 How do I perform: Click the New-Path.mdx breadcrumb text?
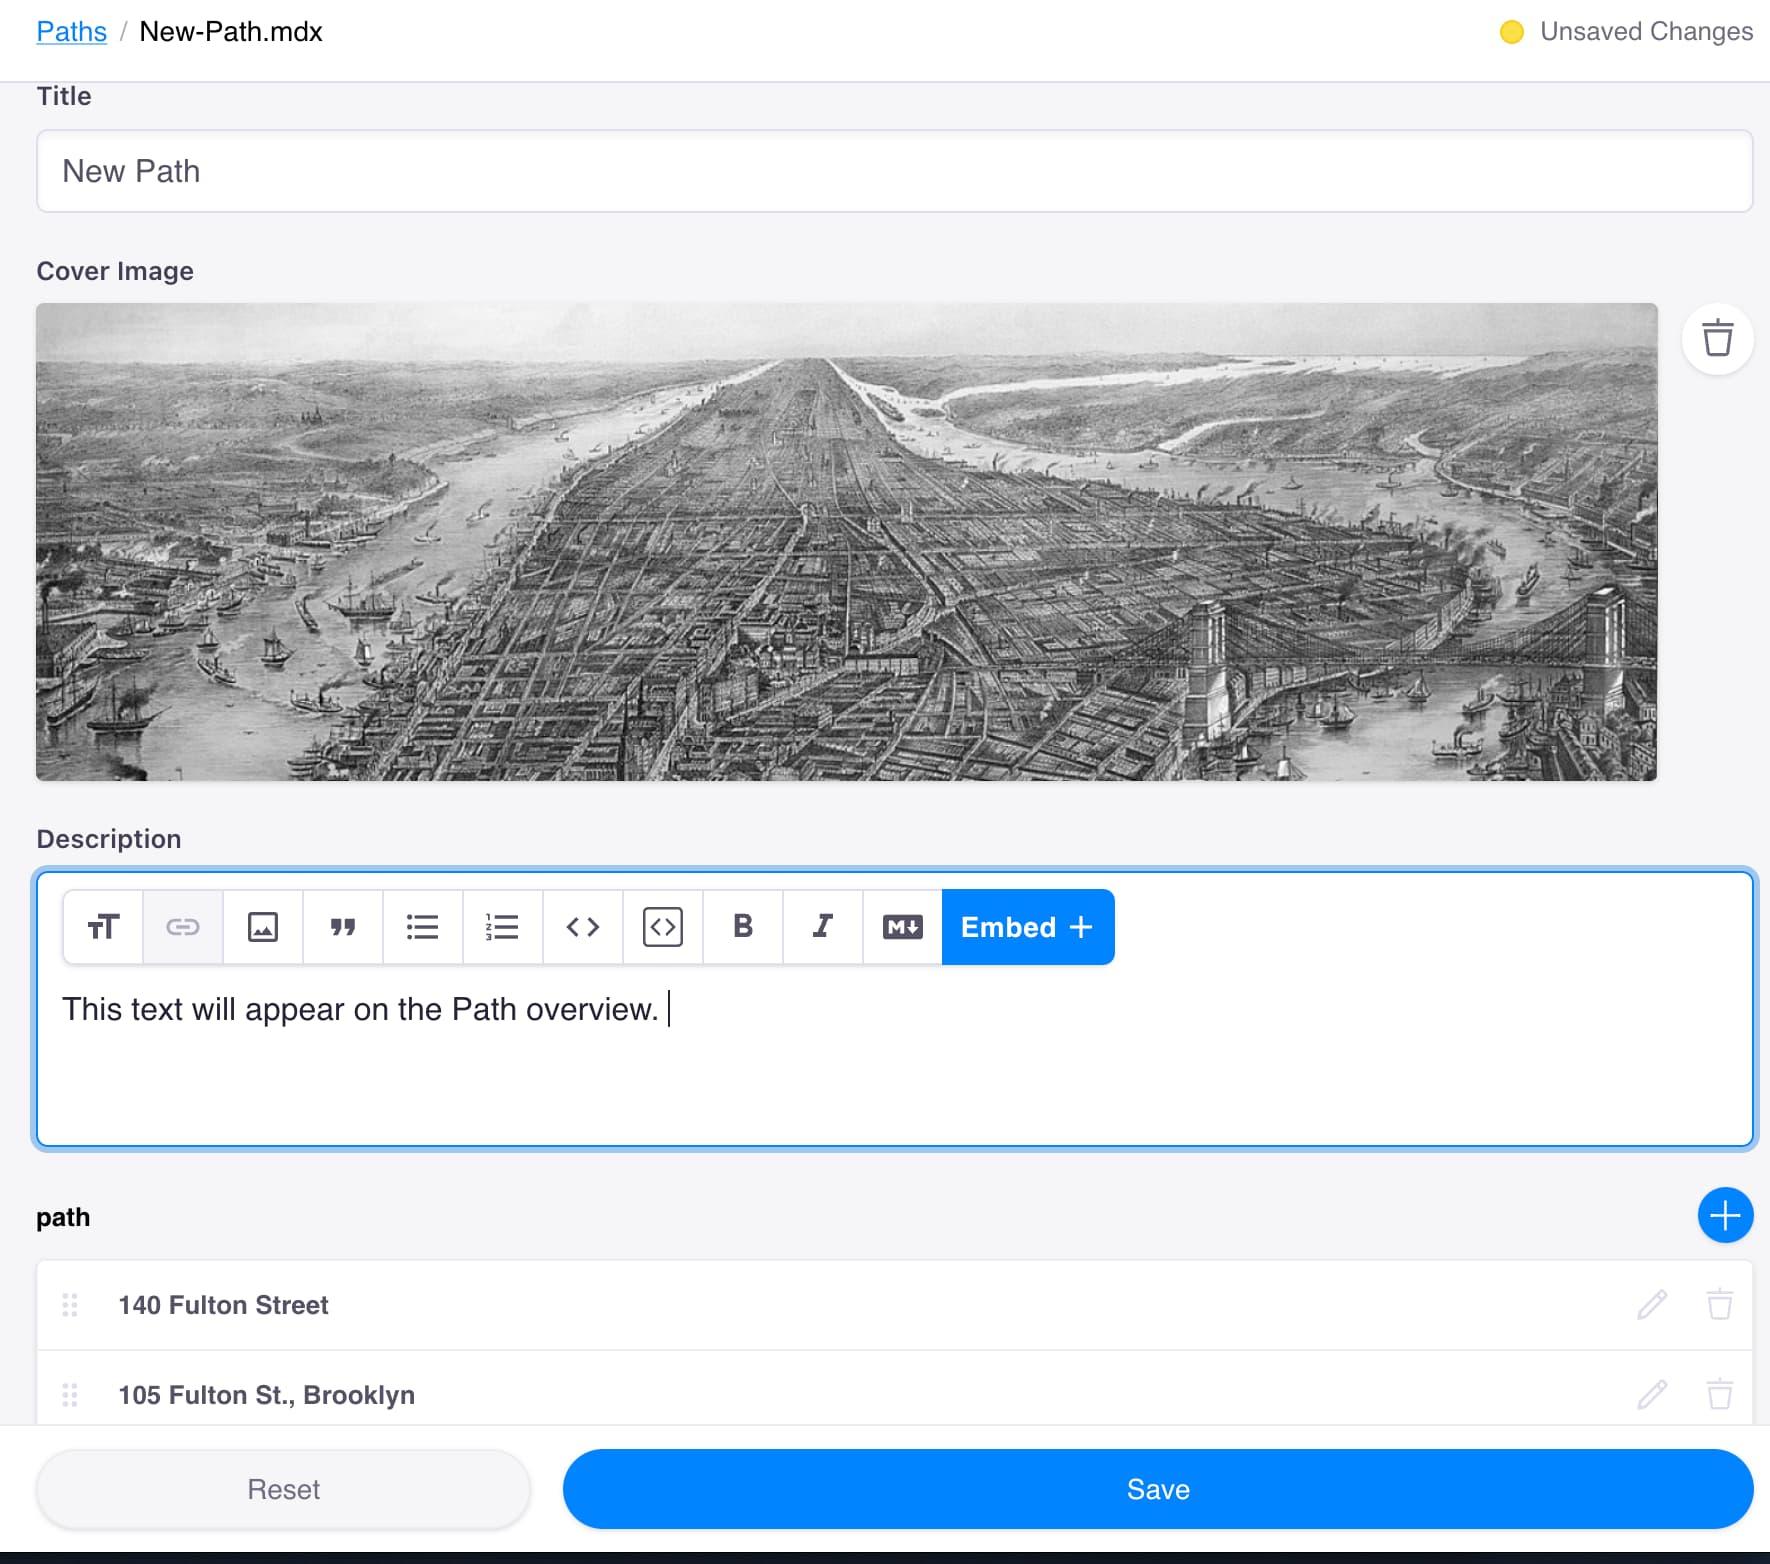231,32
